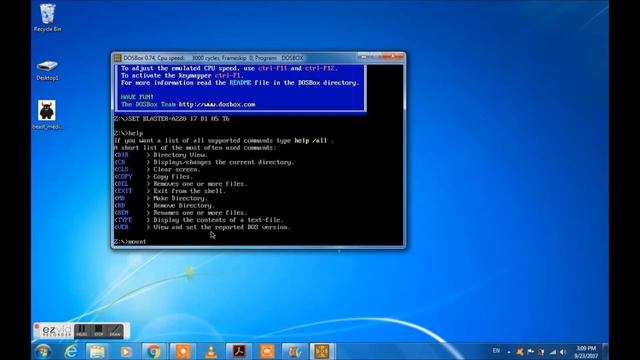The height and width of the screenshot is (360, 640).
Task: Click the red shield tray icon
Action: [541, 351]
